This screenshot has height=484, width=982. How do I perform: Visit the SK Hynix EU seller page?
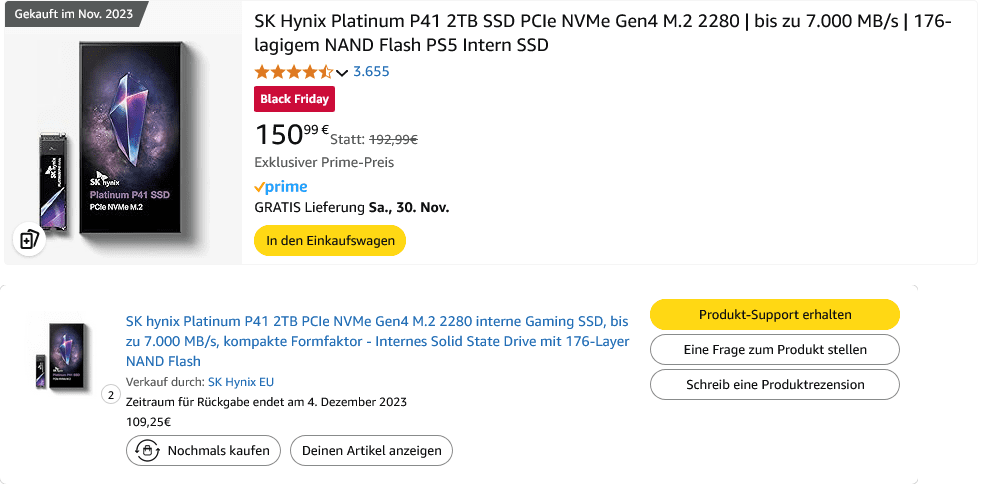241,382
